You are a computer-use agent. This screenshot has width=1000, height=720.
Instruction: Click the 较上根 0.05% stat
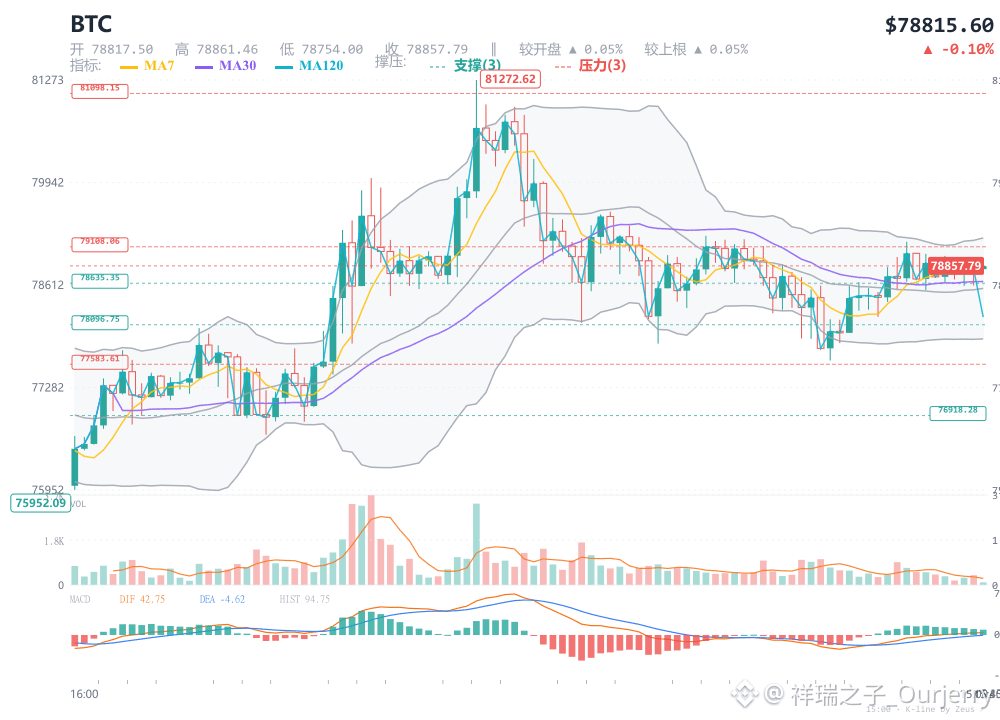tap(696, 49)
